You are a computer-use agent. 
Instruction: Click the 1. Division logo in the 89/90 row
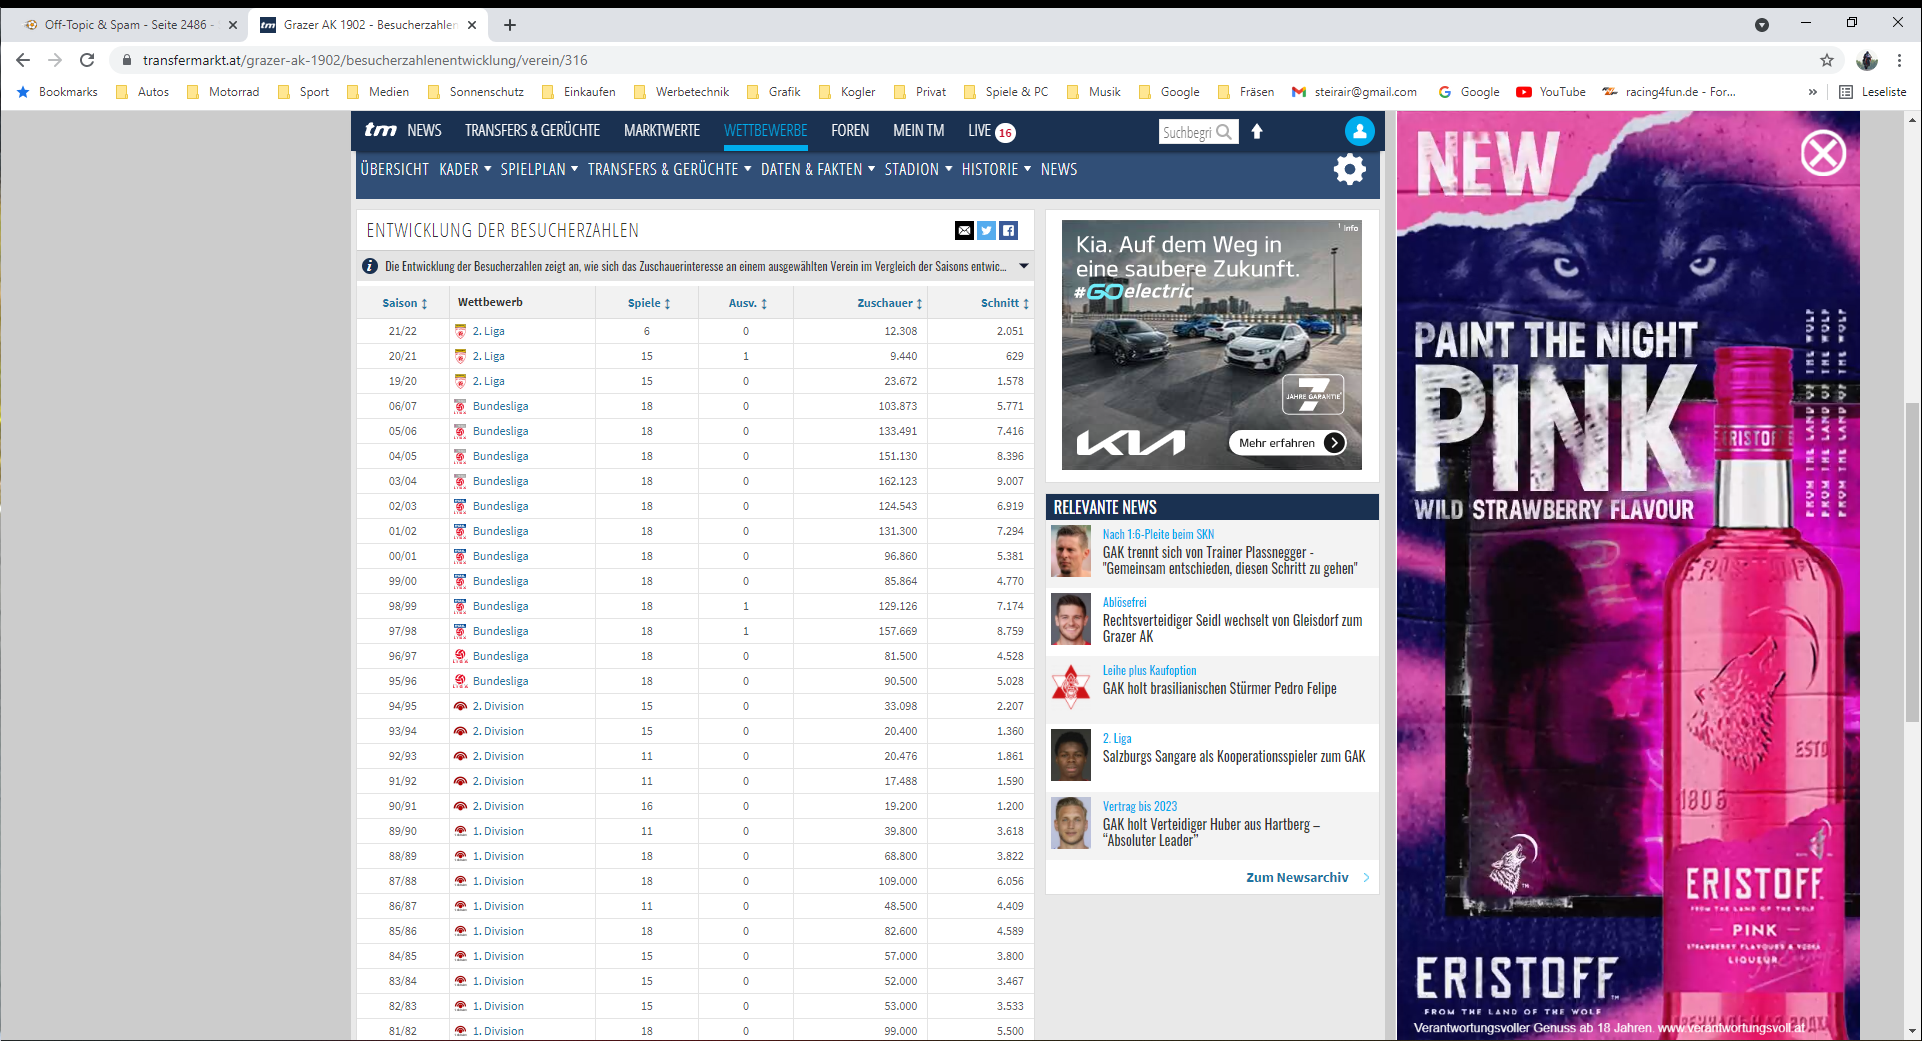[460, 831]
